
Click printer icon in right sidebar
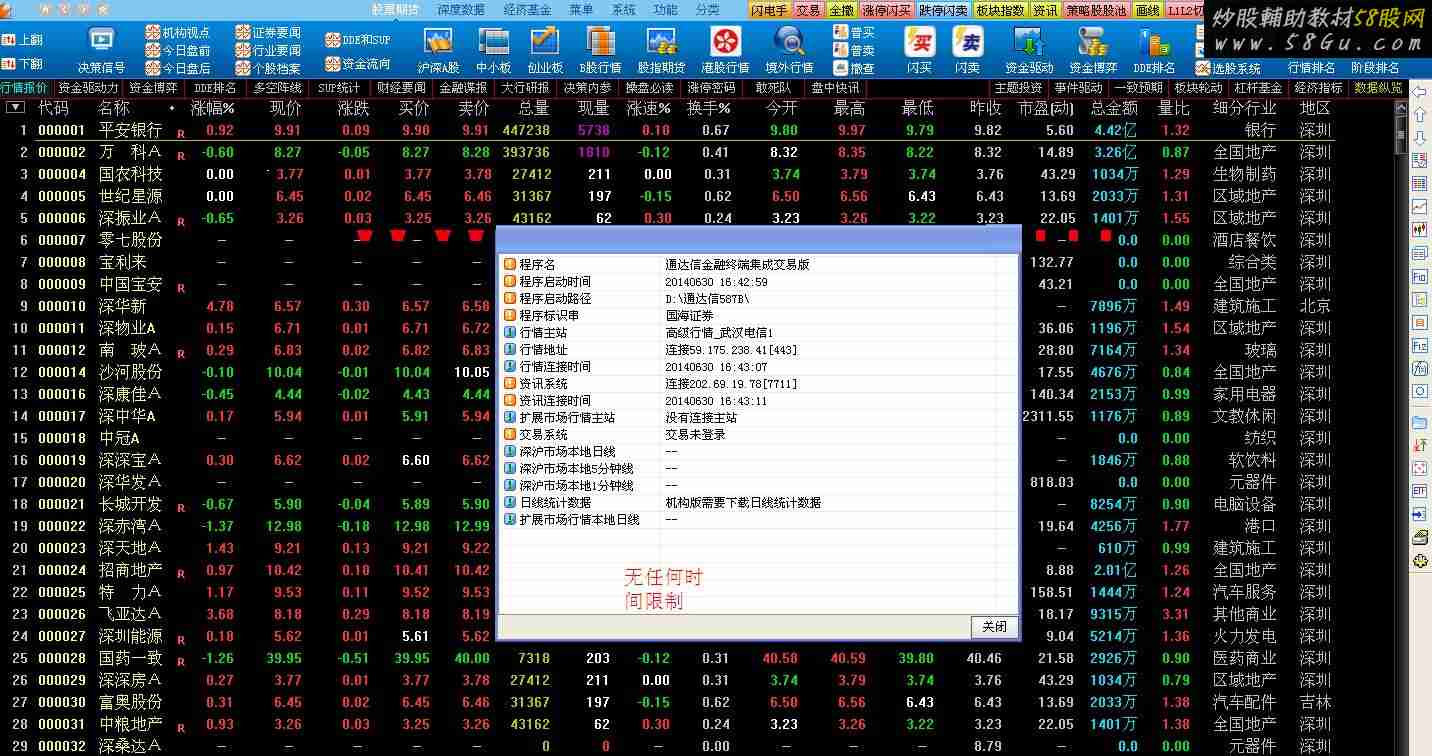coord(1419,537)
